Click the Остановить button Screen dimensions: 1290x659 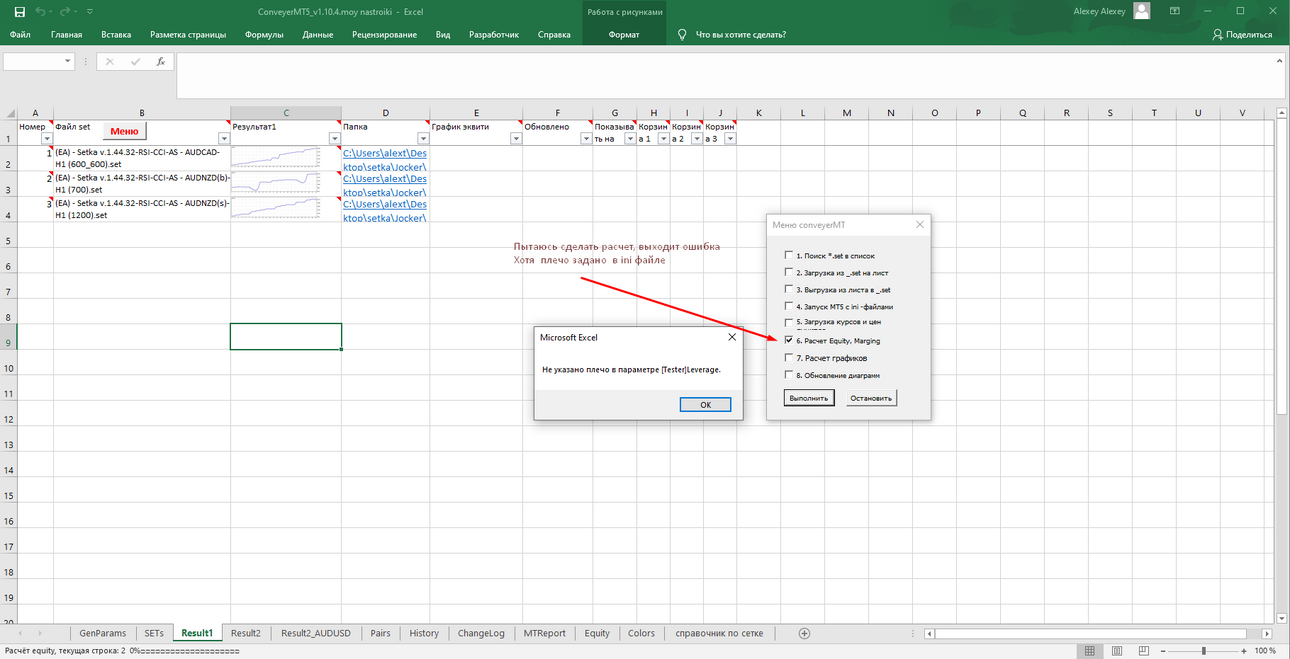872,398
